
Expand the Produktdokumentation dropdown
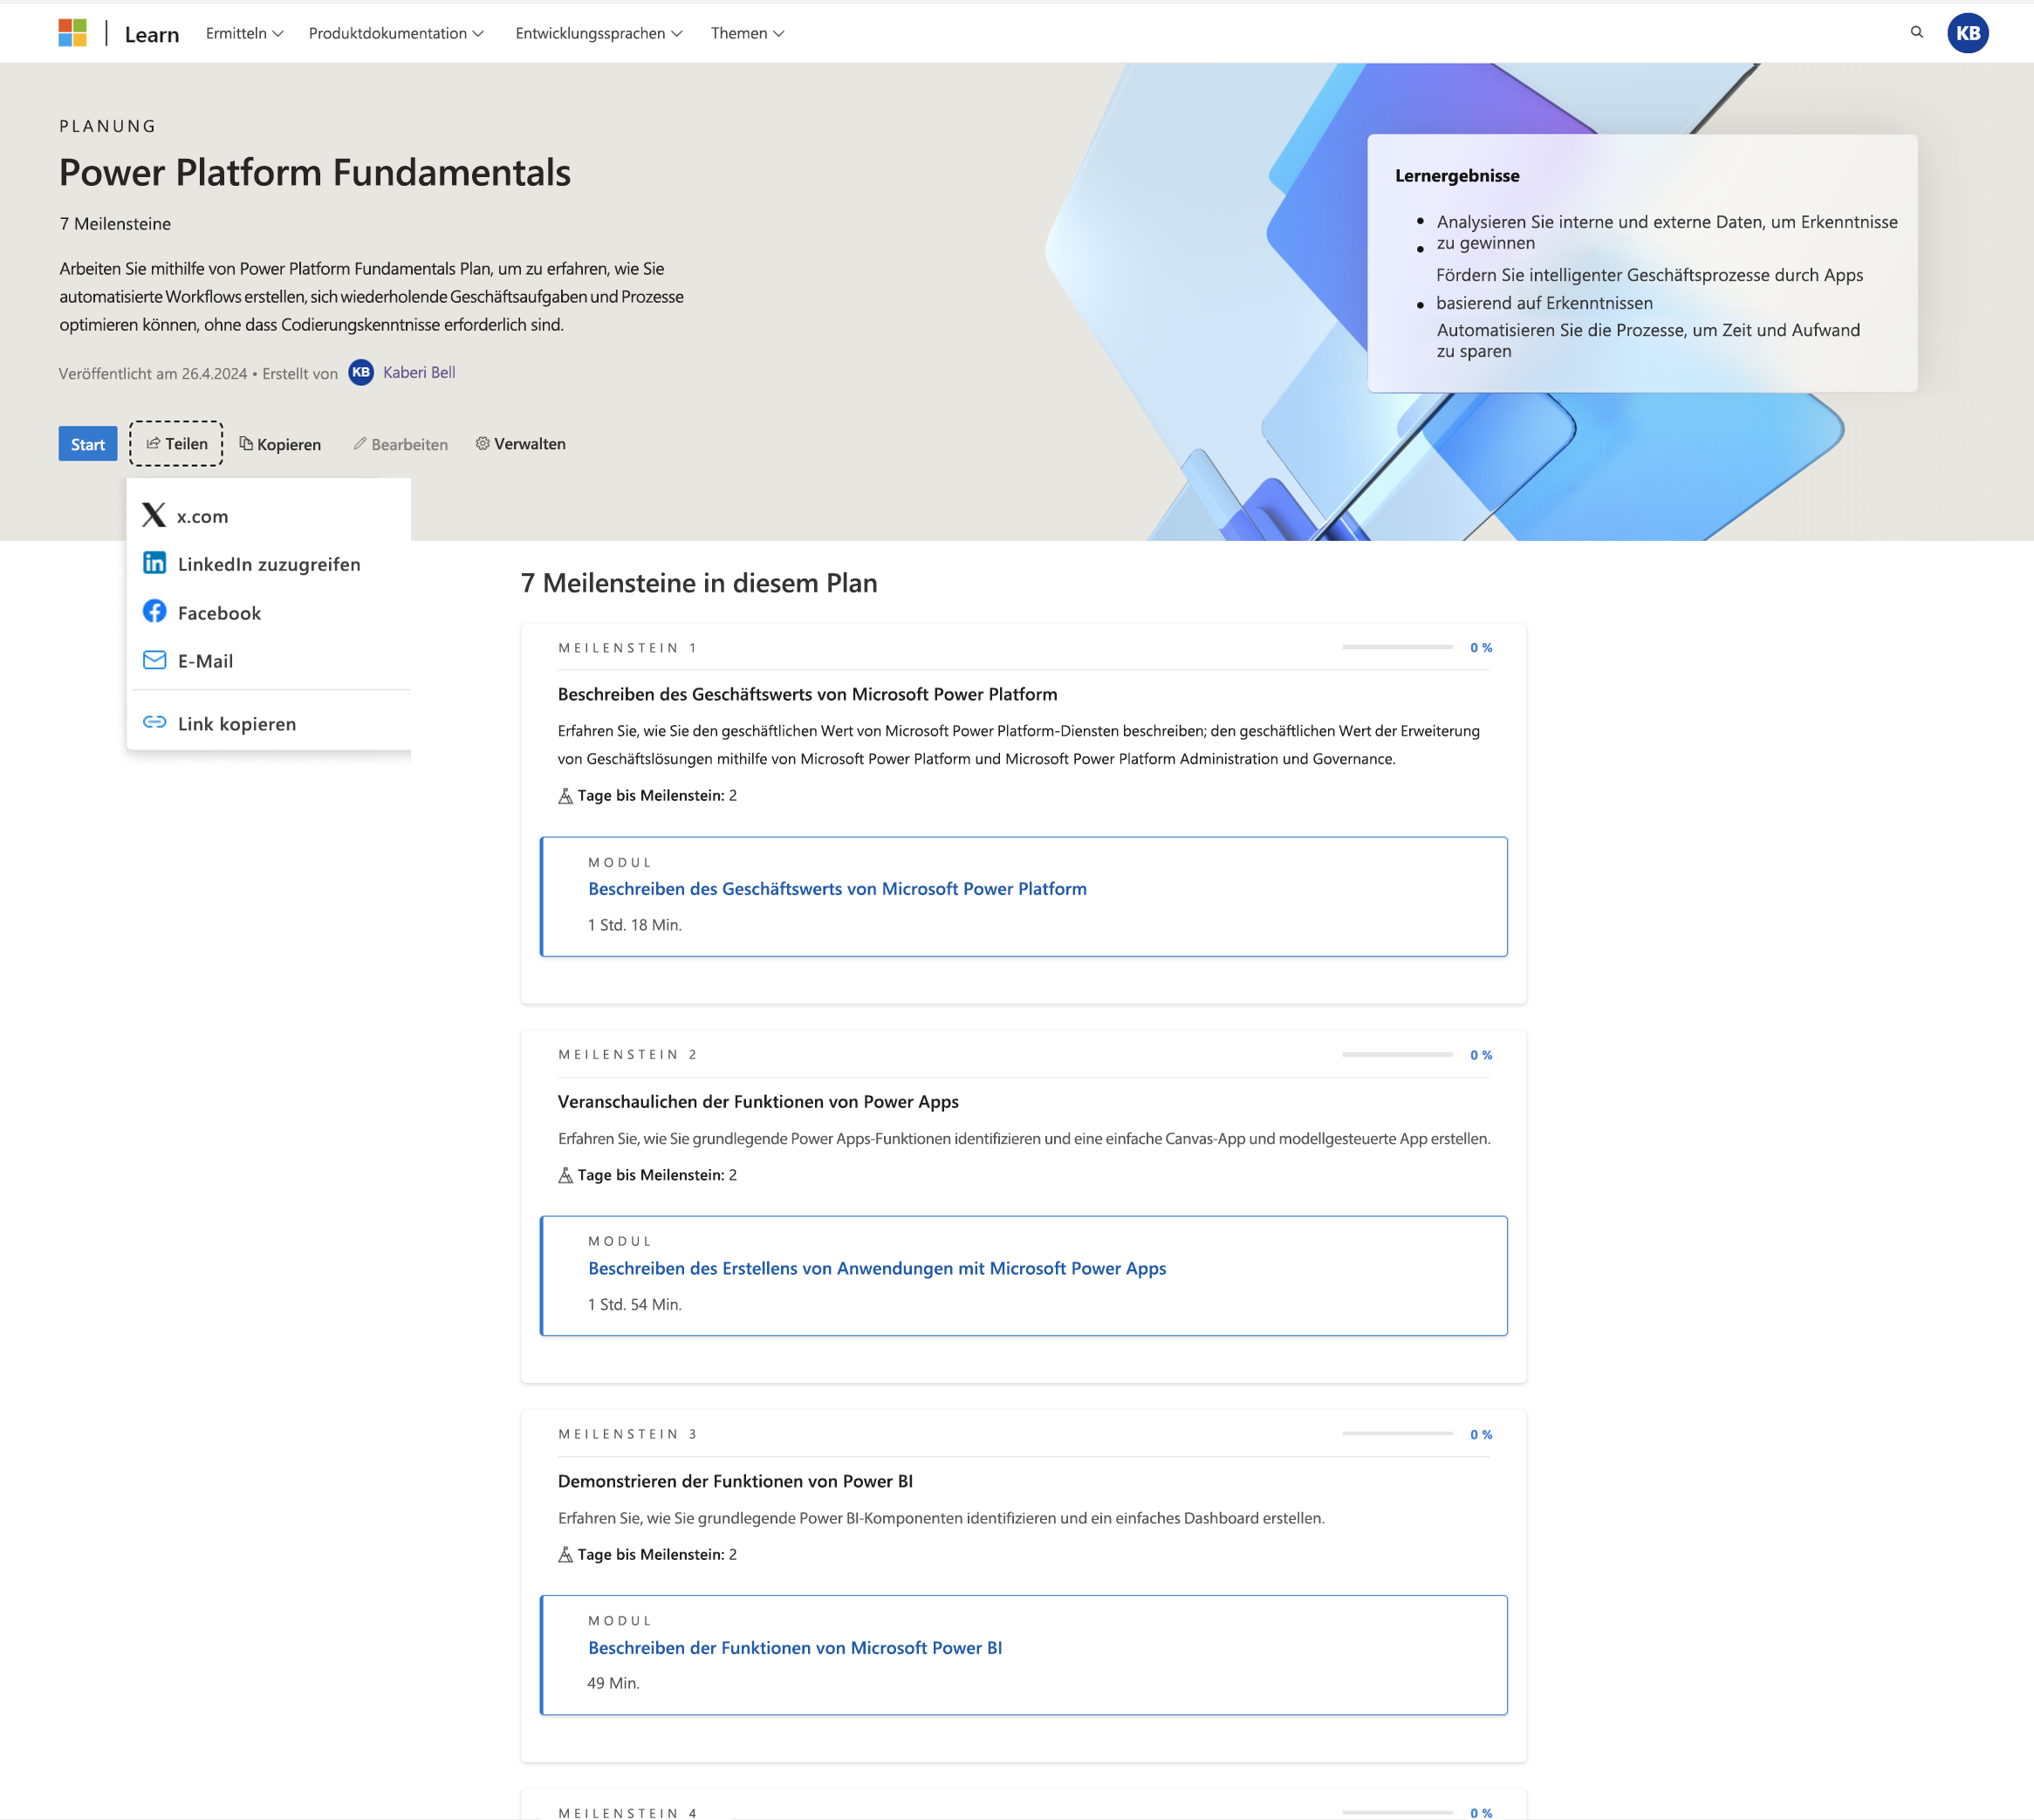click(395, 31)
